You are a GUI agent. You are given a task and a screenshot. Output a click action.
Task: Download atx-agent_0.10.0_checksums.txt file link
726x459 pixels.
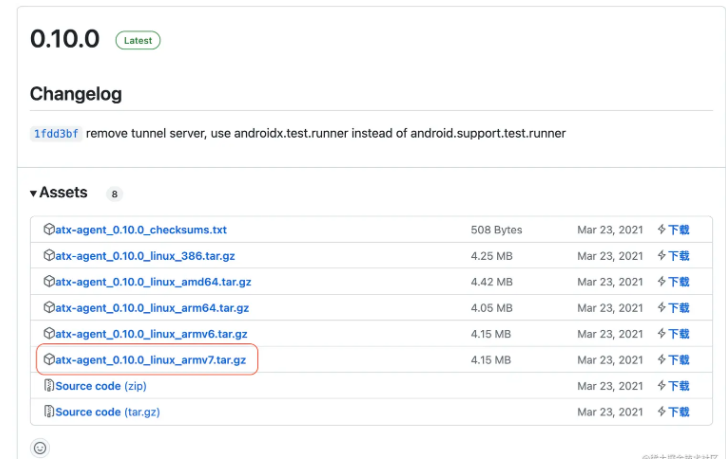(141, 230)
